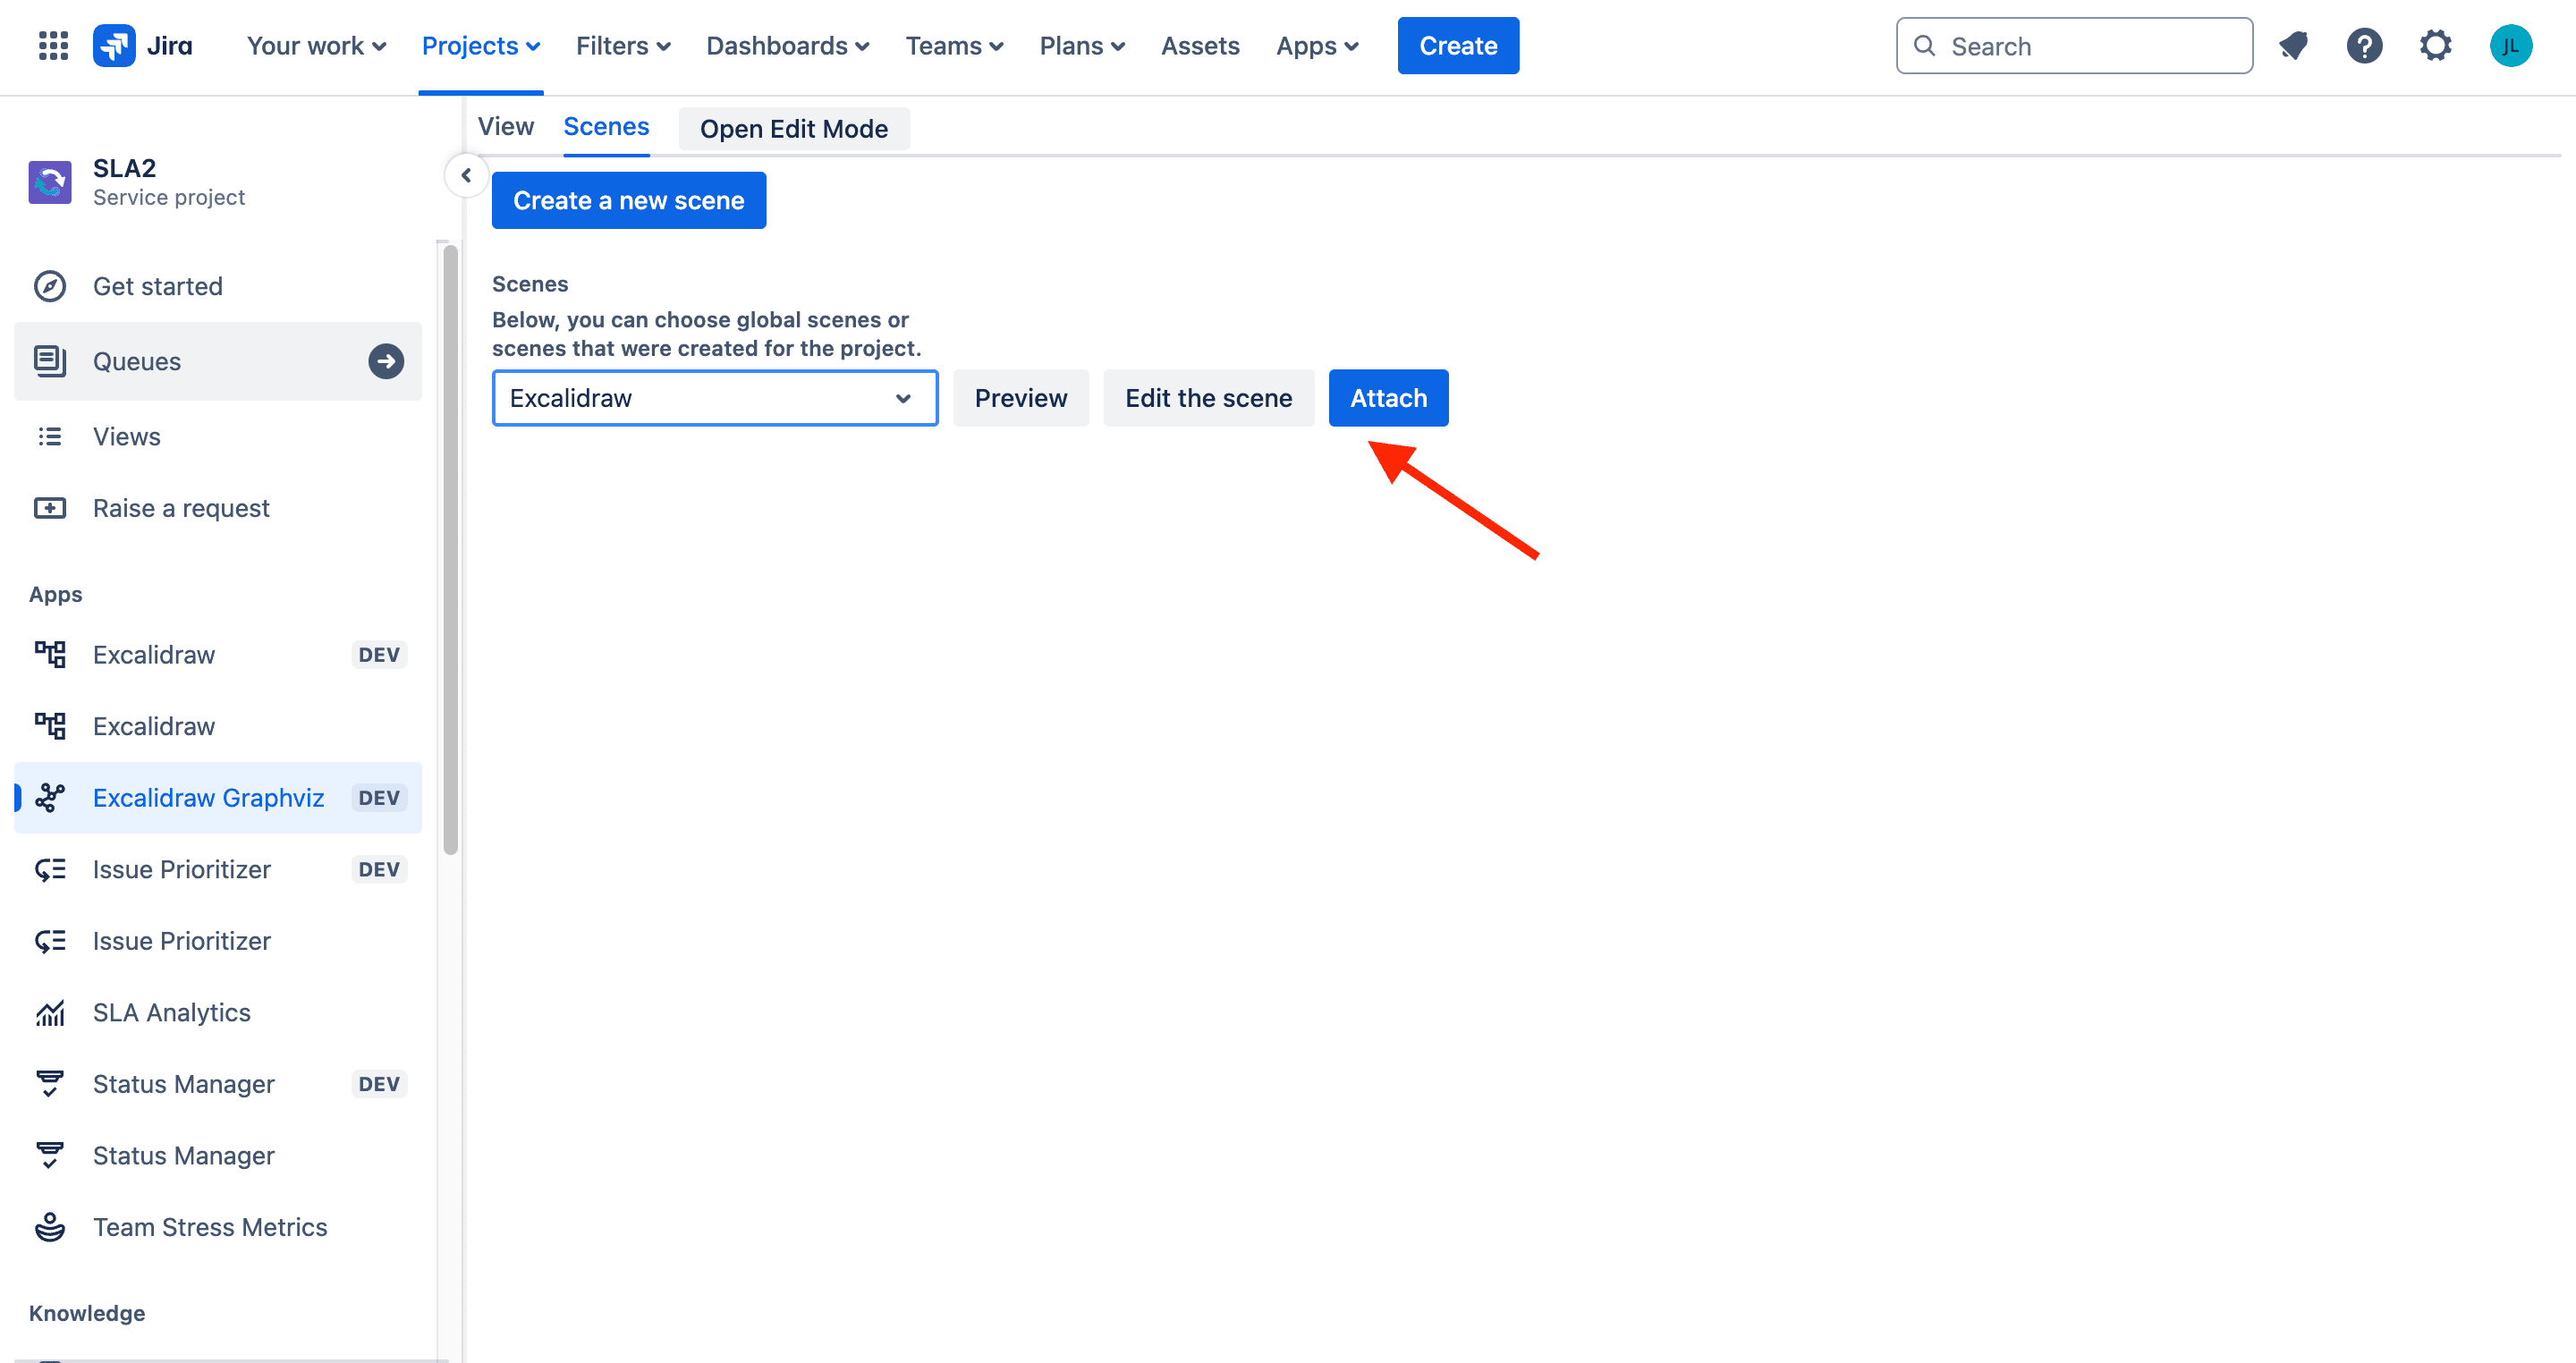Open the JL profile avatar

tap(2510, 46)
